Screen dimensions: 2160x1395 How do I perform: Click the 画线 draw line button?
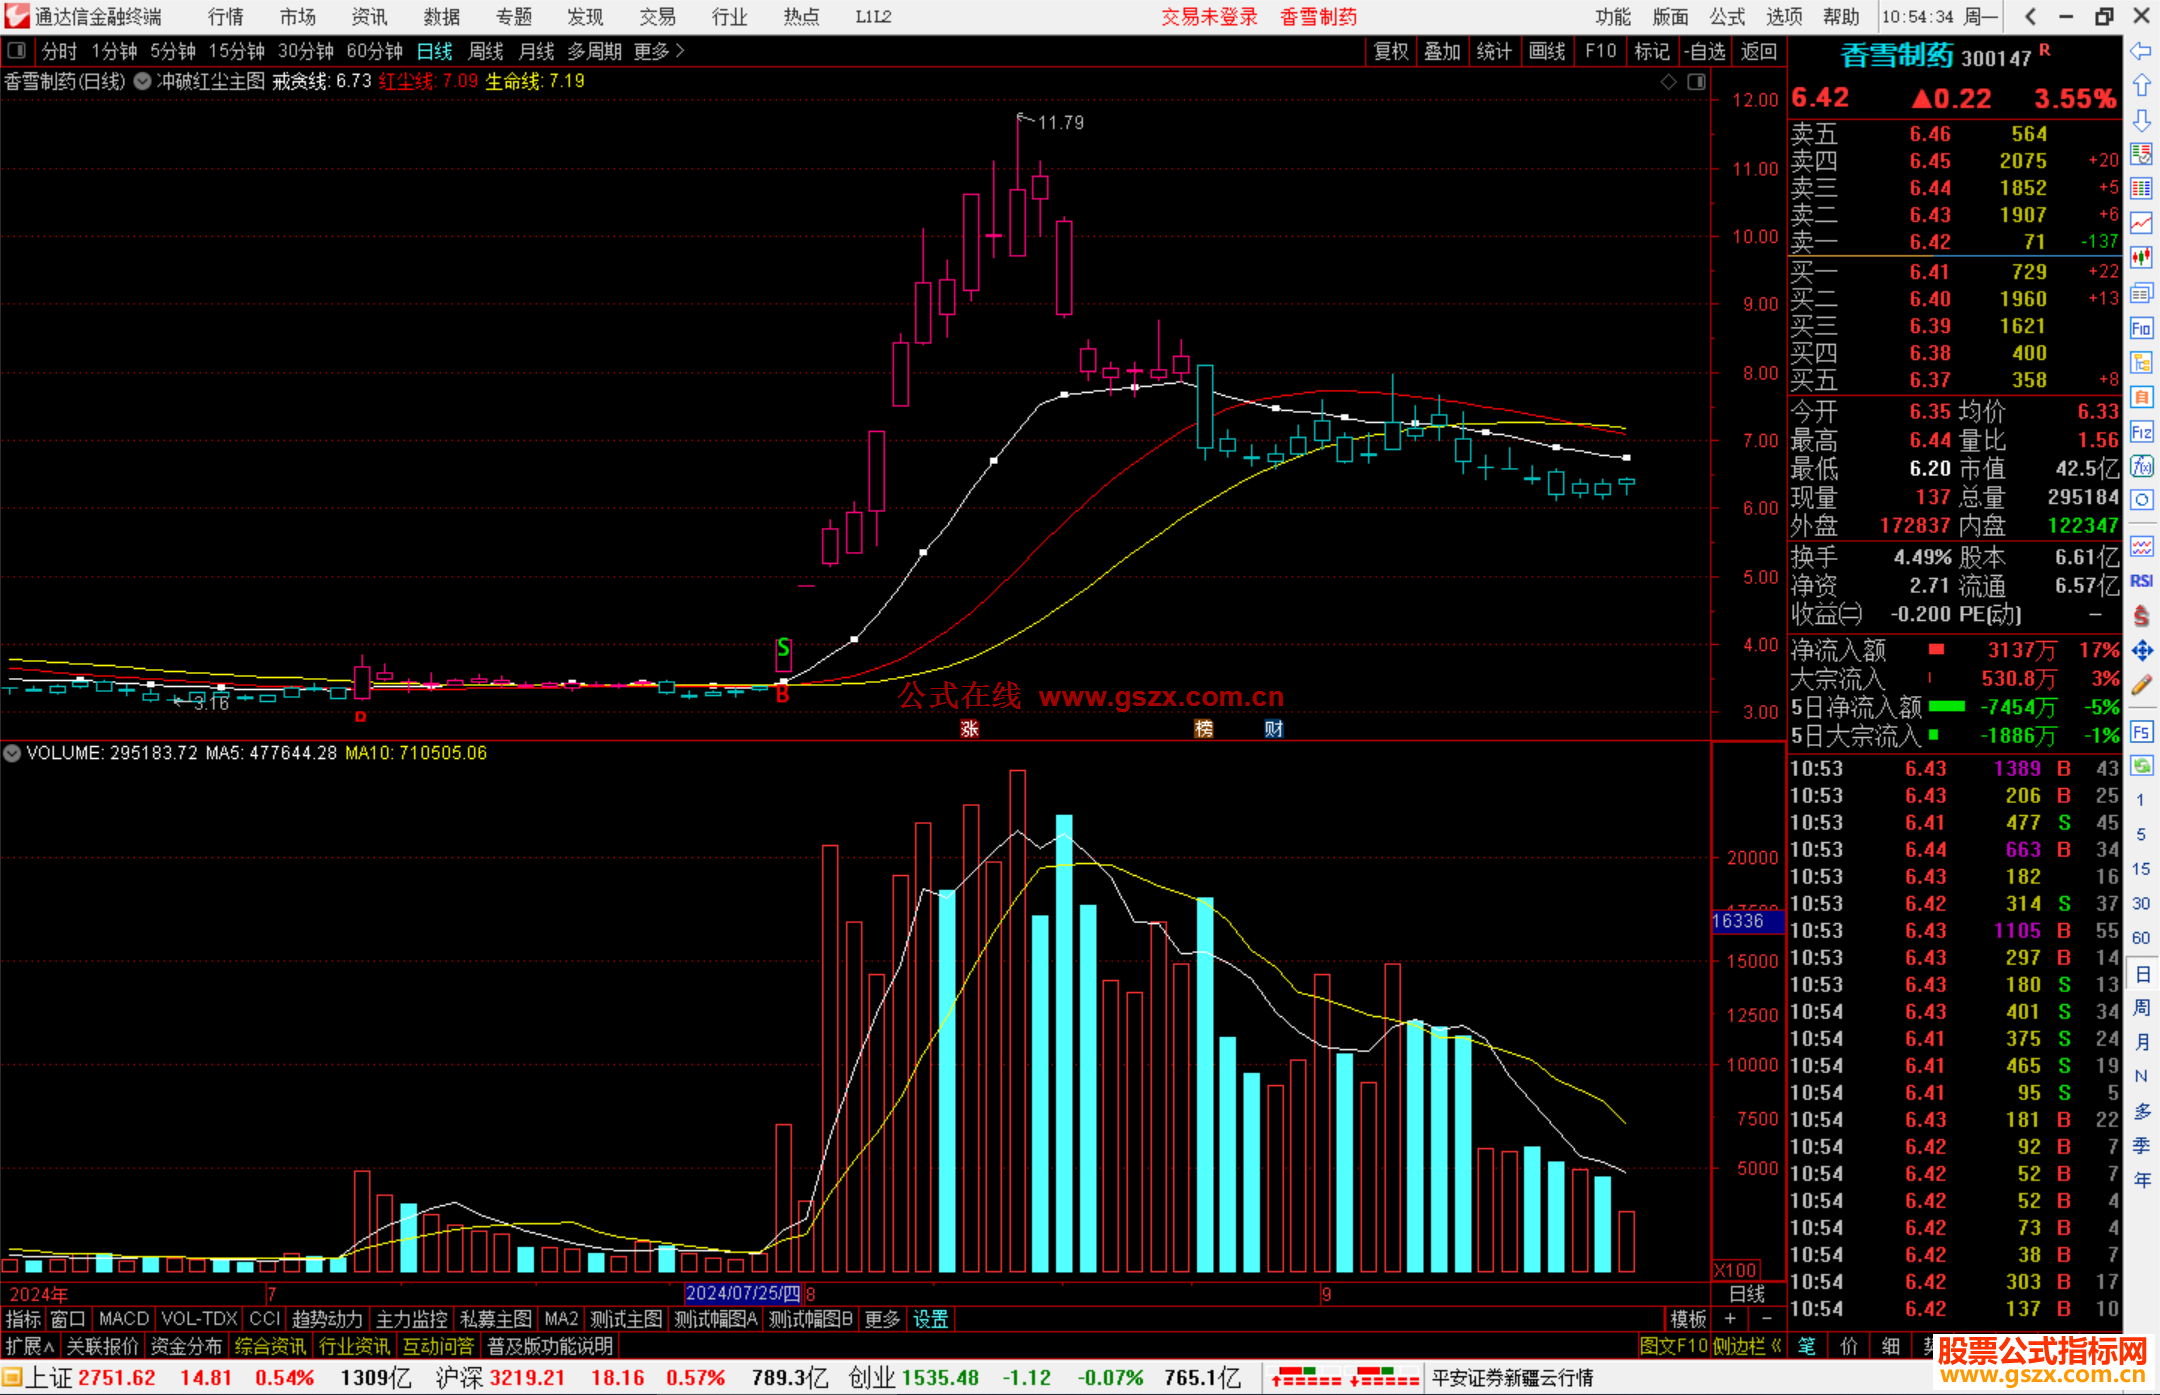[1547, 51]
